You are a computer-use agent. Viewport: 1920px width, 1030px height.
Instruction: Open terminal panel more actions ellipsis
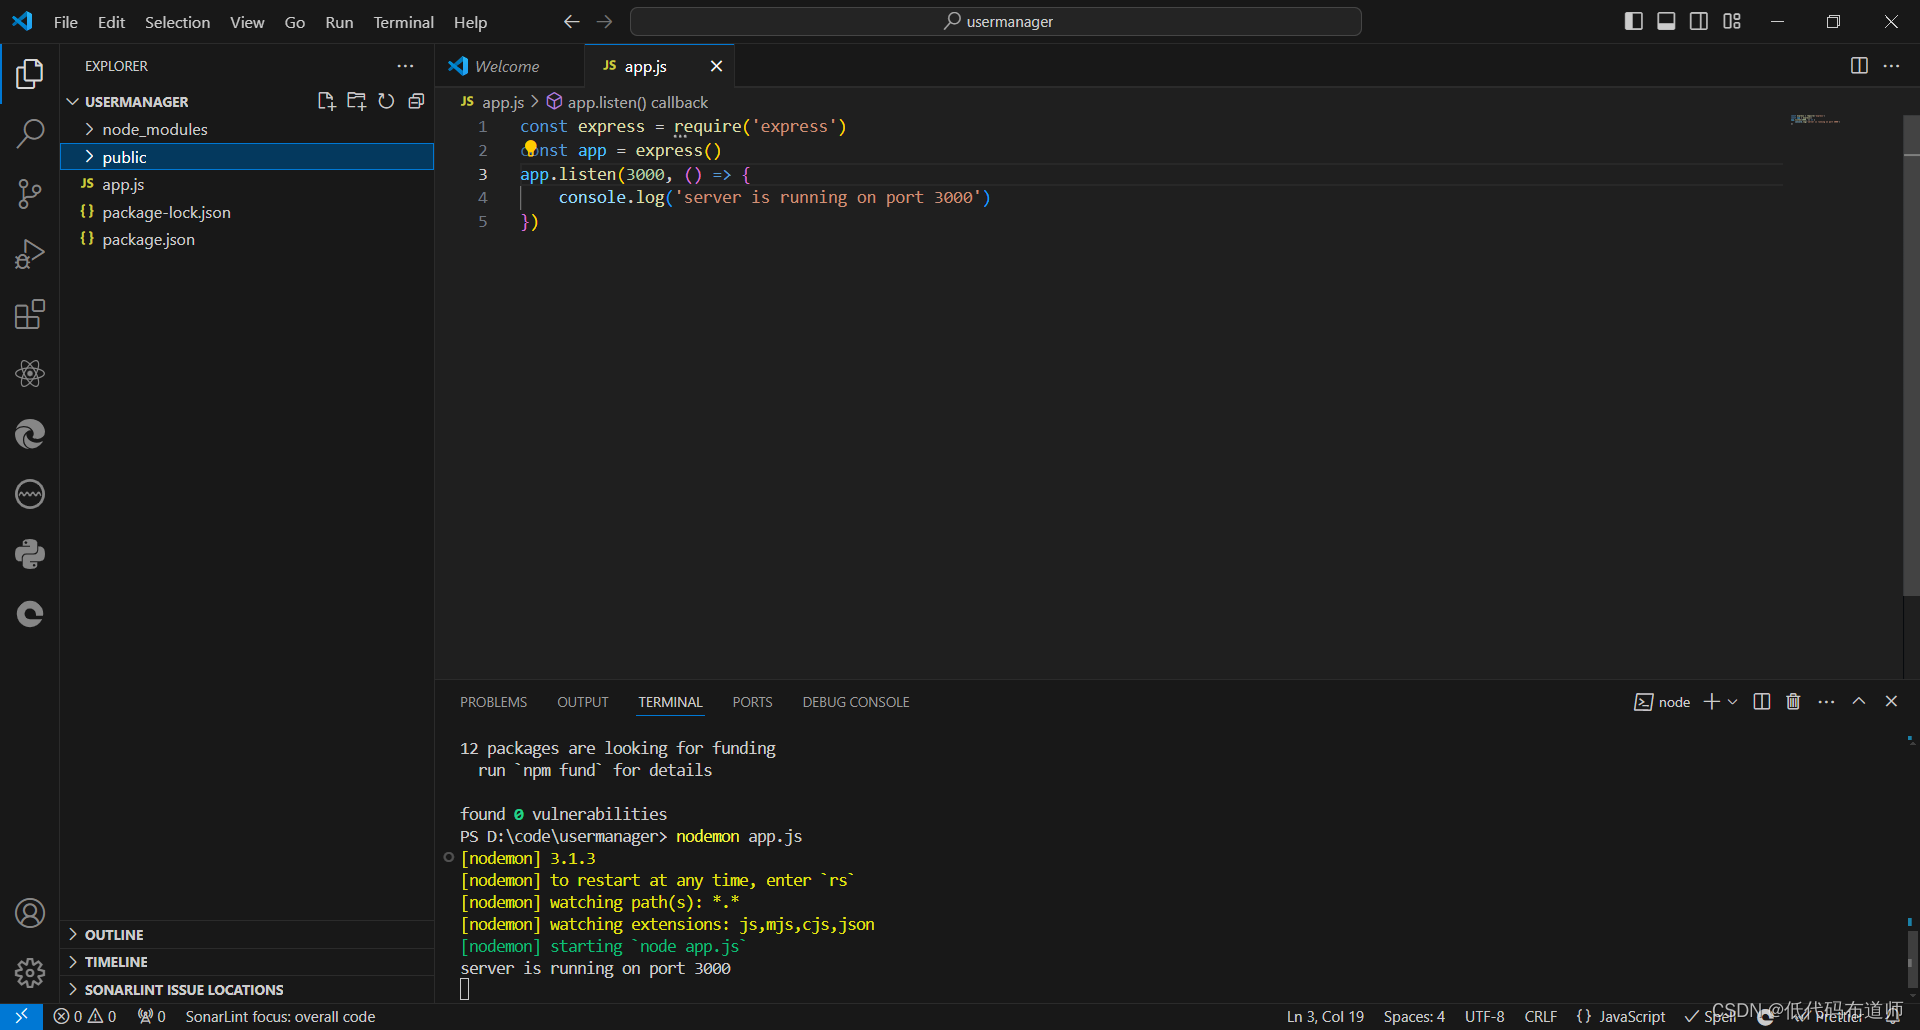[x=1826, y=702]
